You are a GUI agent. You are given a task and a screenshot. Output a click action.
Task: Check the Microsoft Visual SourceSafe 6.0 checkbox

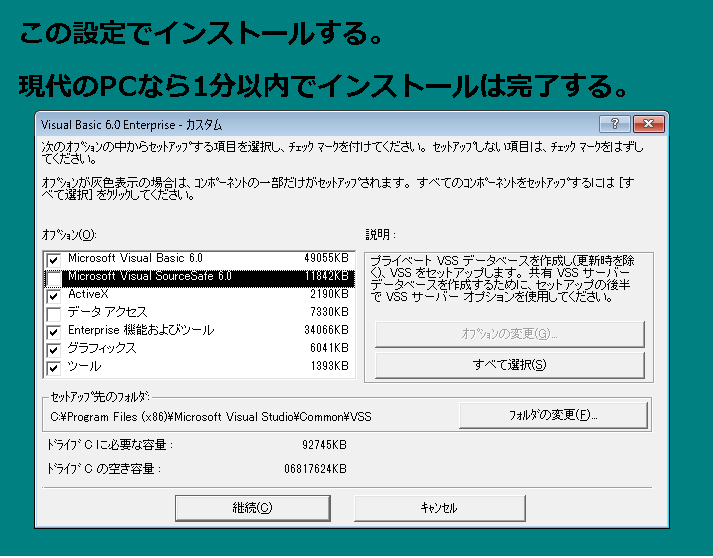(x=54, y=278)
